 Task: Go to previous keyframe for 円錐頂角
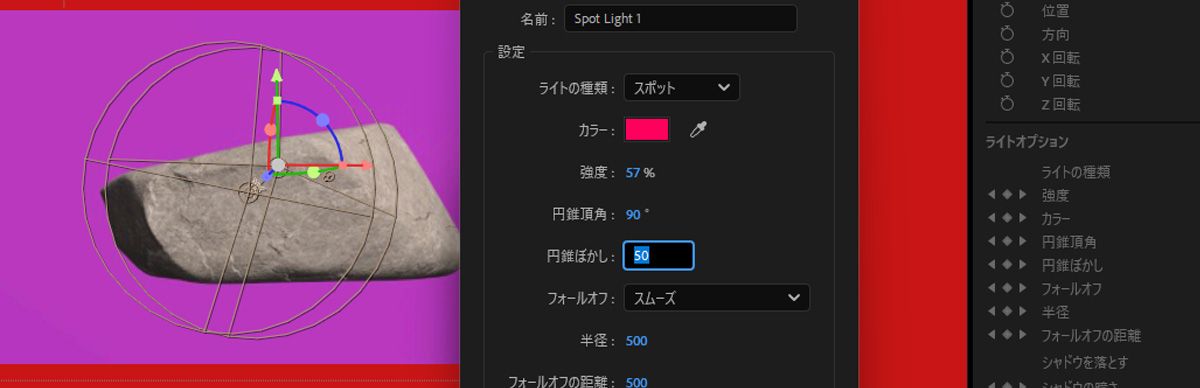coord(991,241)
